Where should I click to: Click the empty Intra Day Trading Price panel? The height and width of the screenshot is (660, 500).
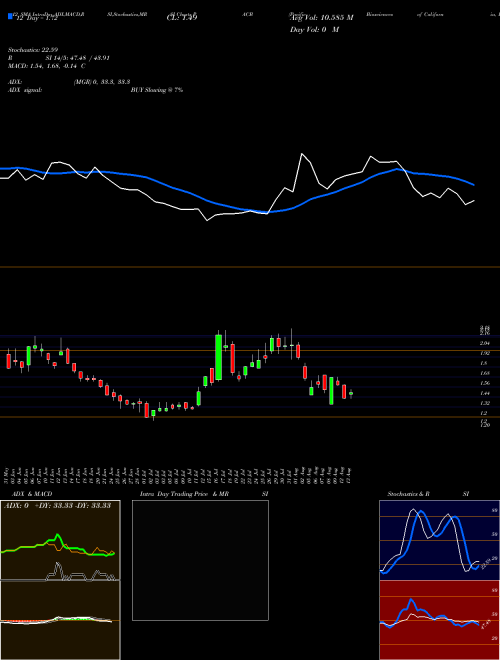pos(200,560)
